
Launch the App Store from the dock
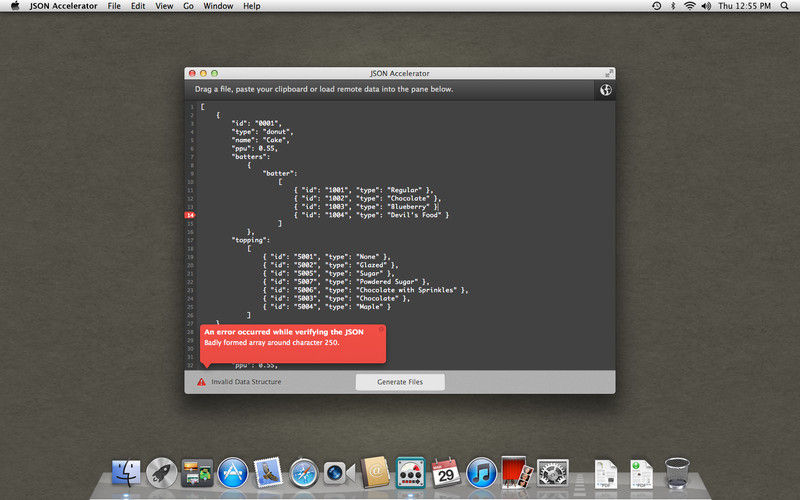point(233,472)
